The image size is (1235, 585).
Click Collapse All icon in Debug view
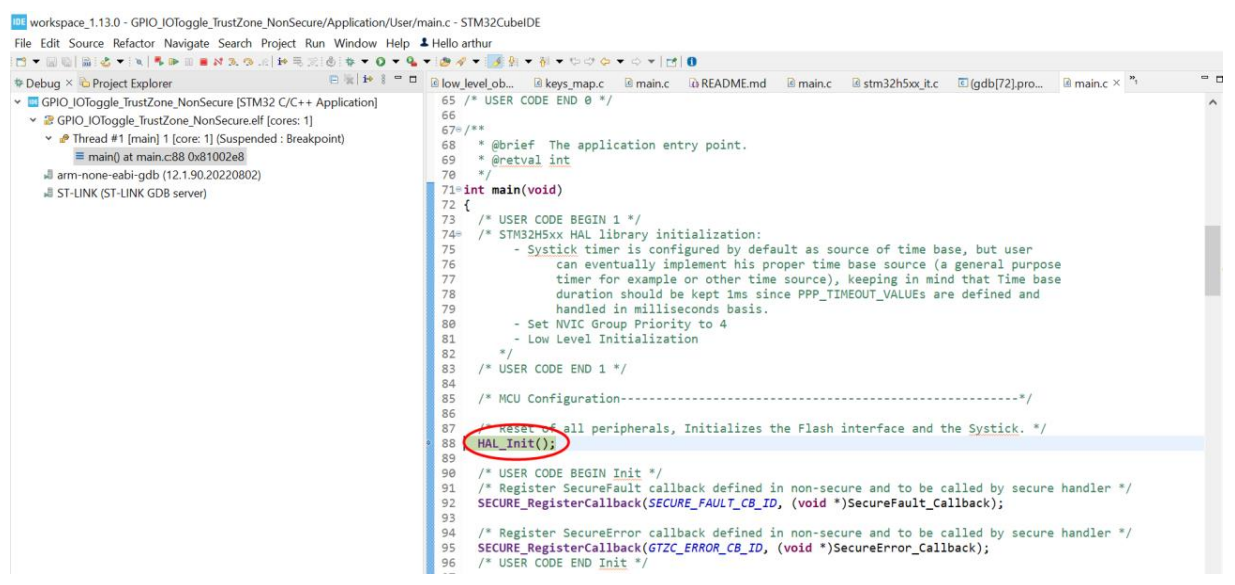pos(334,80)
